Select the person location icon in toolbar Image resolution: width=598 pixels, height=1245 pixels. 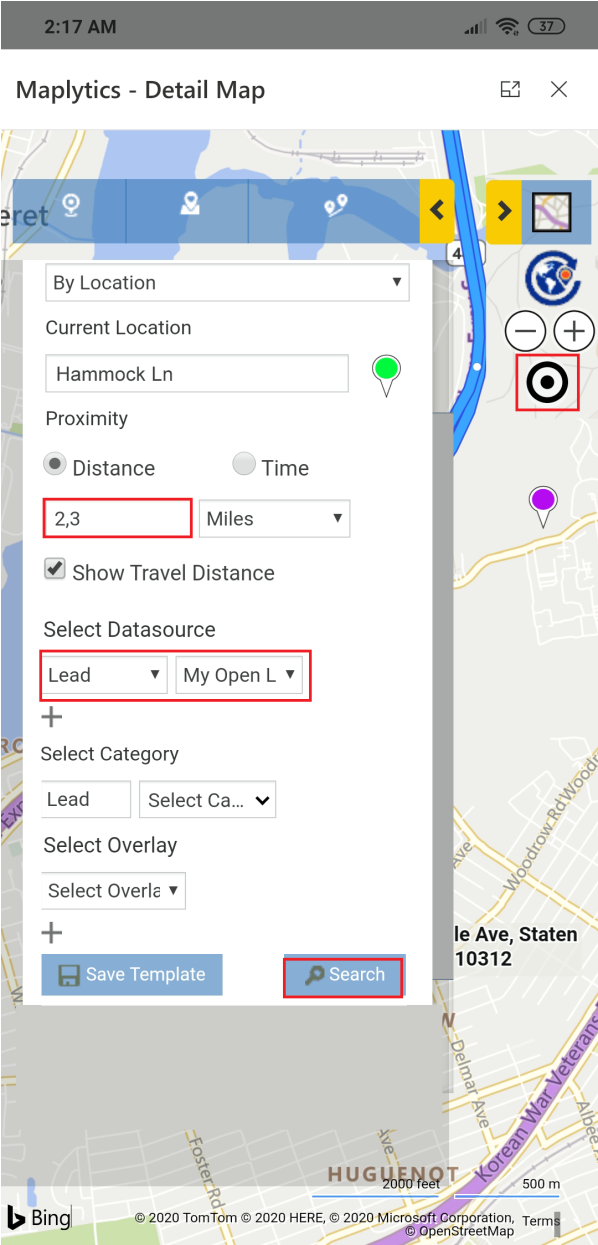(x=190, y=205)
